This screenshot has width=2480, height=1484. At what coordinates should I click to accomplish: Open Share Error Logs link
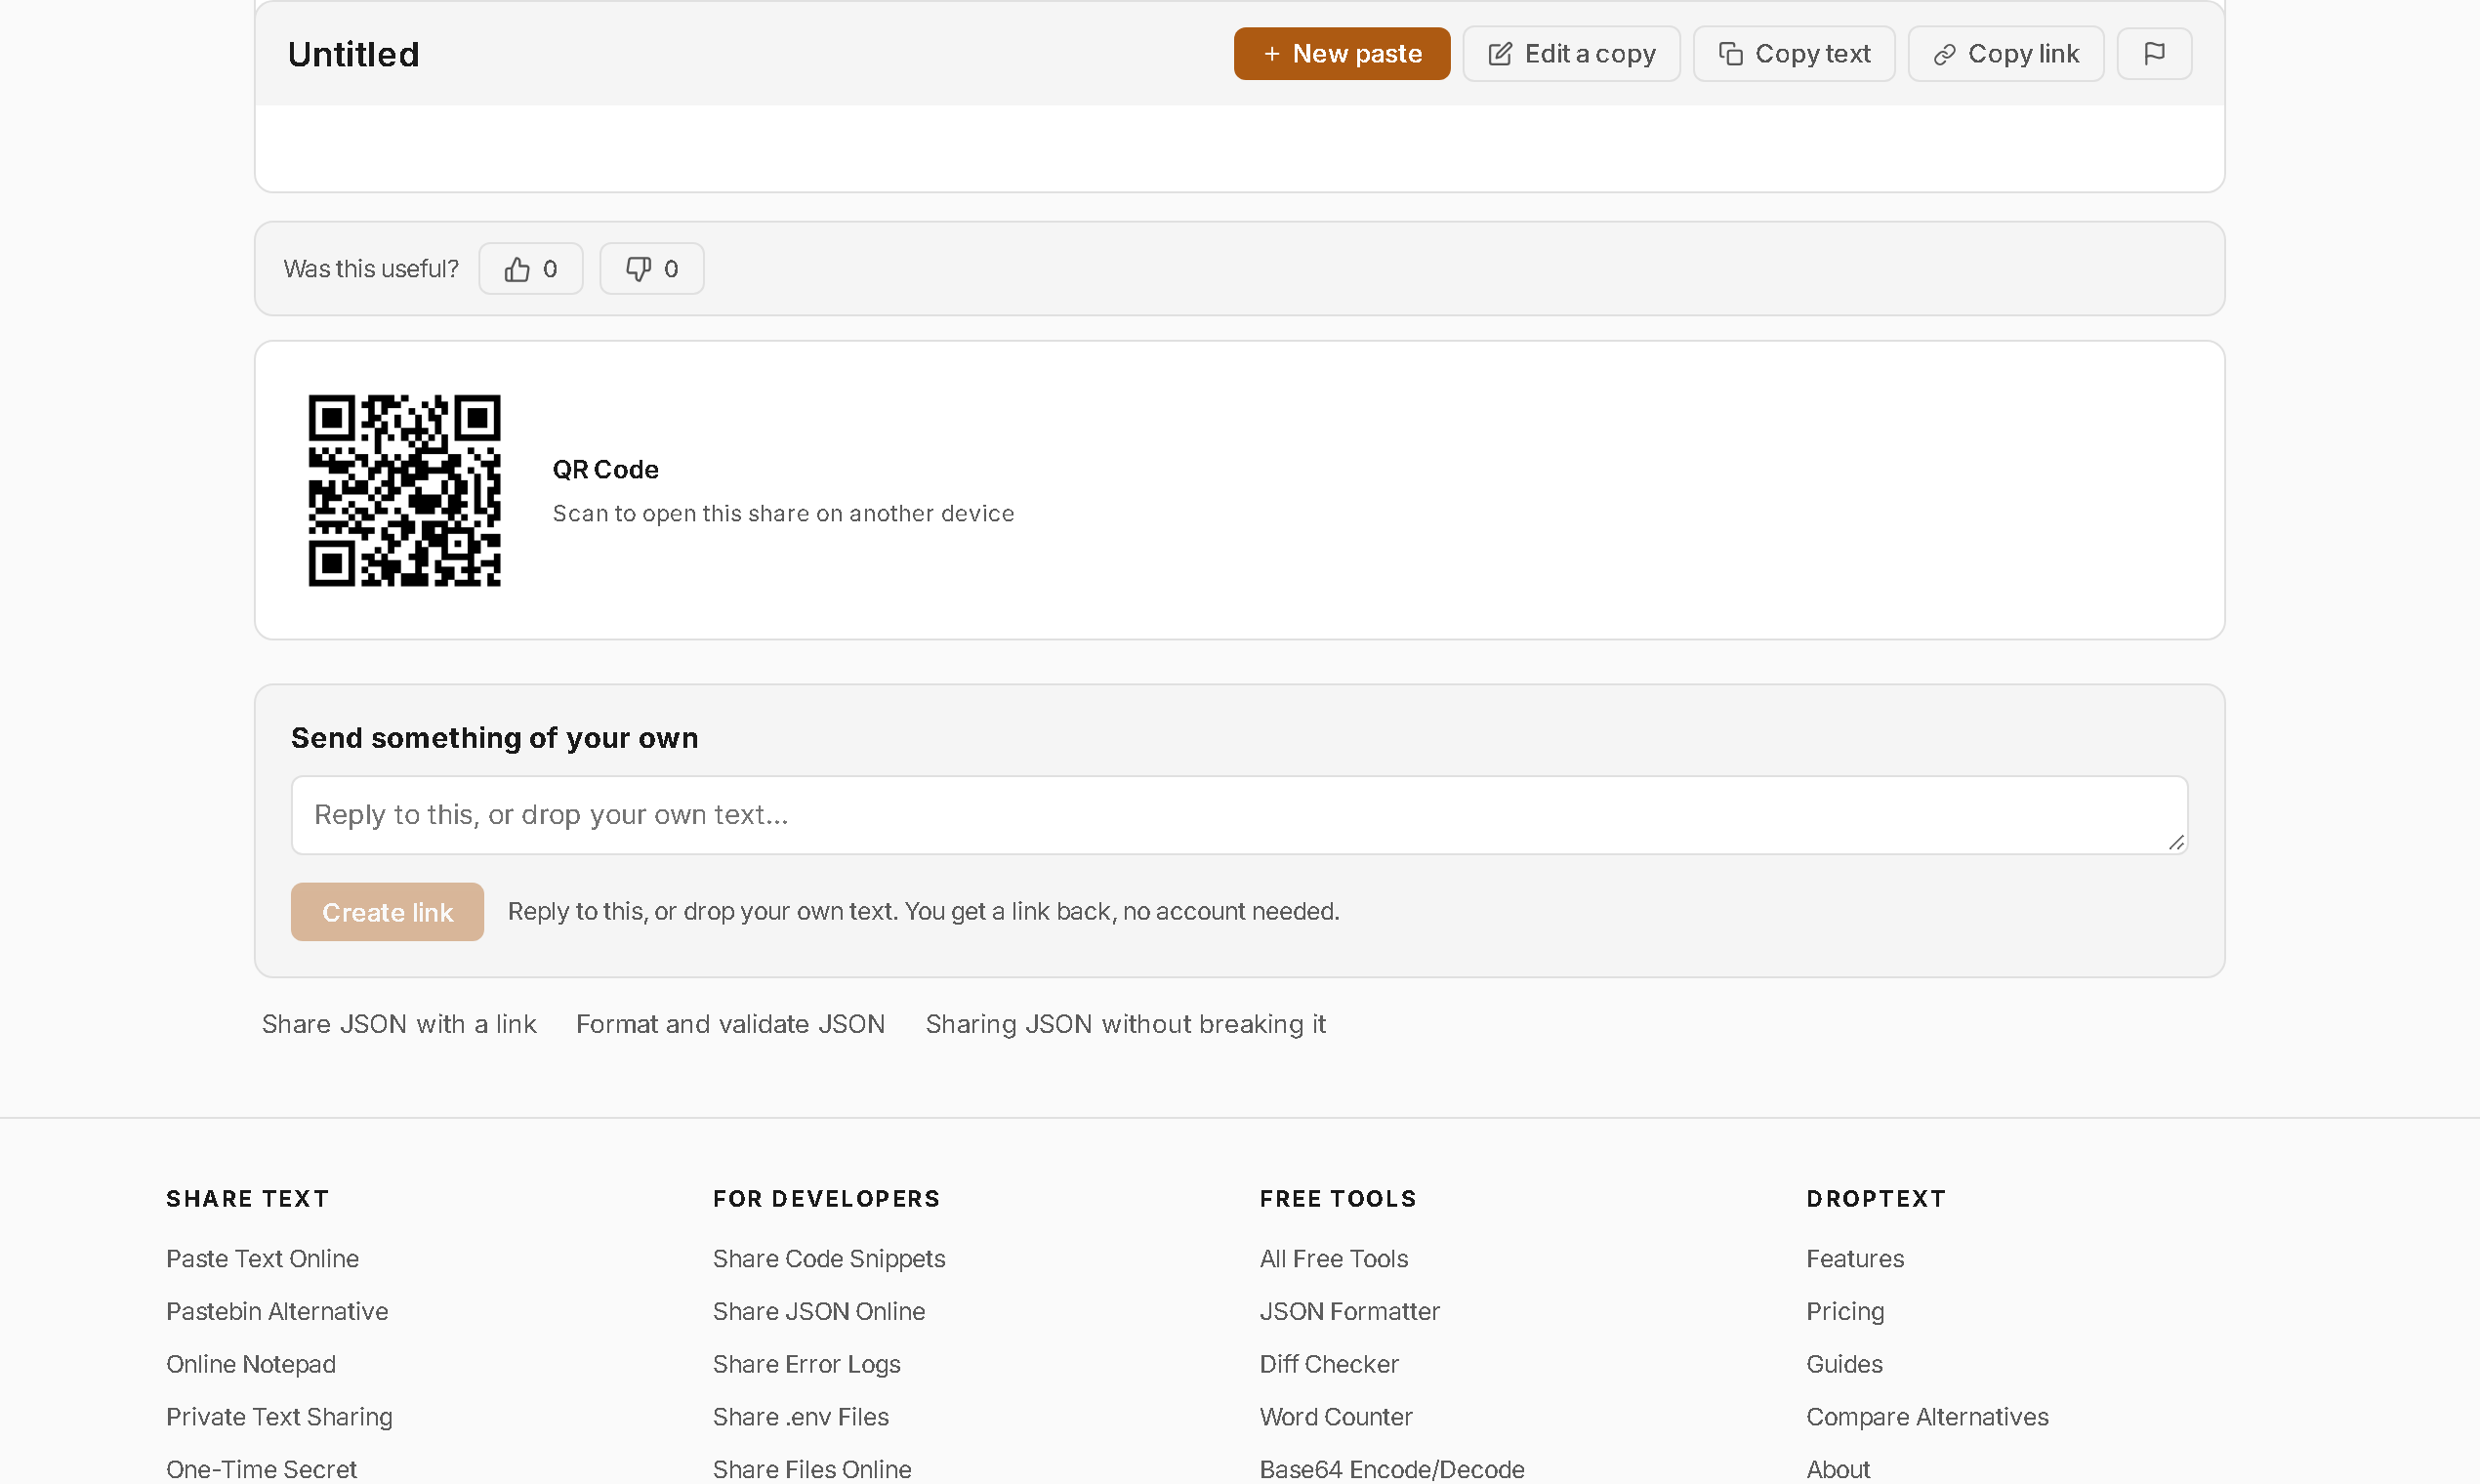click(x=806, y=1364)
